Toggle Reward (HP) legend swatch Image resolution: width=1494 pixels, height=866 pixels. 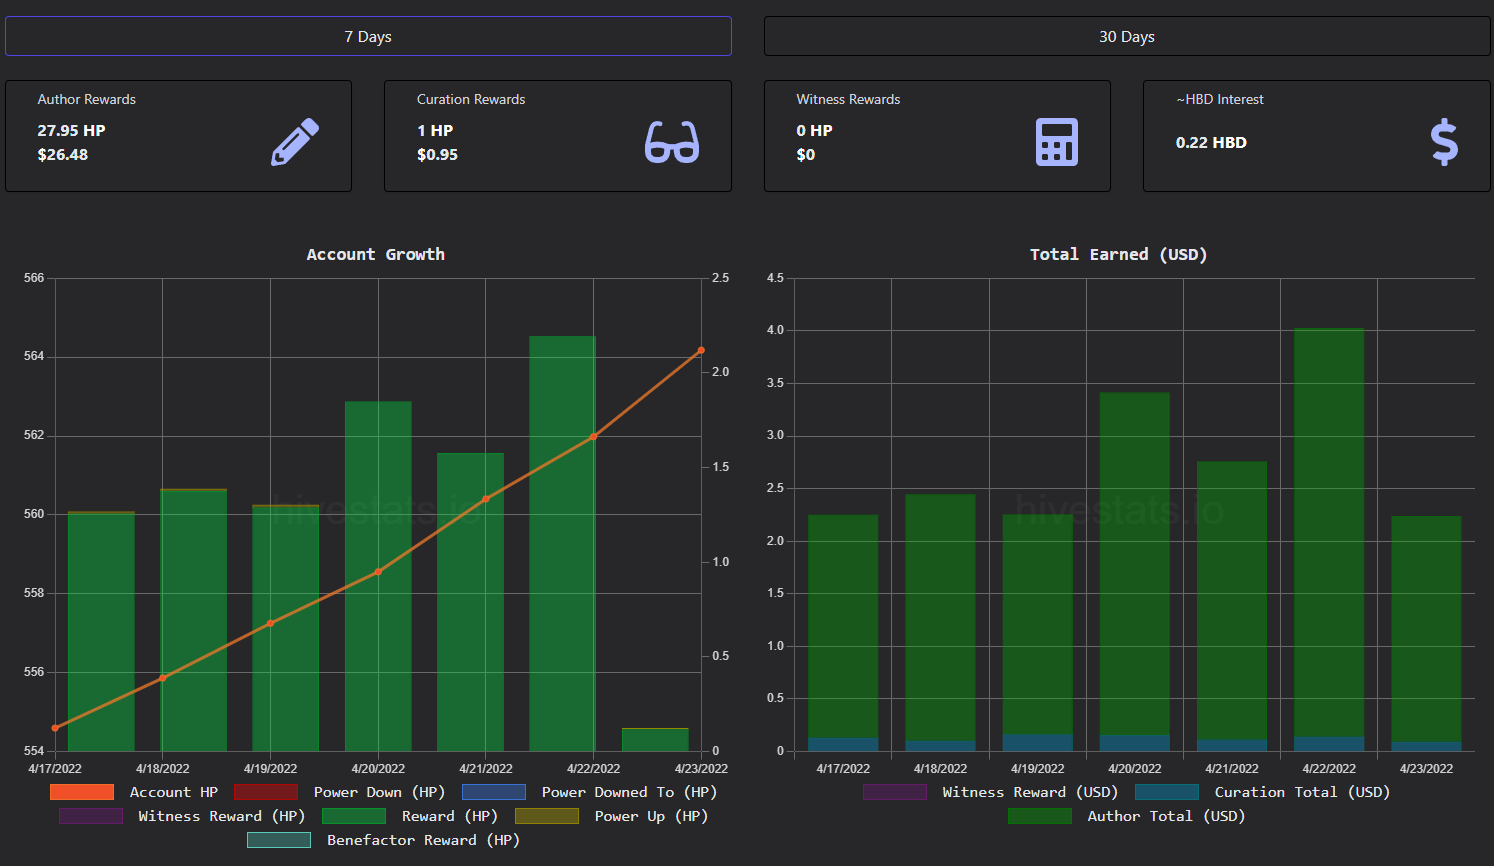[354, 816]
